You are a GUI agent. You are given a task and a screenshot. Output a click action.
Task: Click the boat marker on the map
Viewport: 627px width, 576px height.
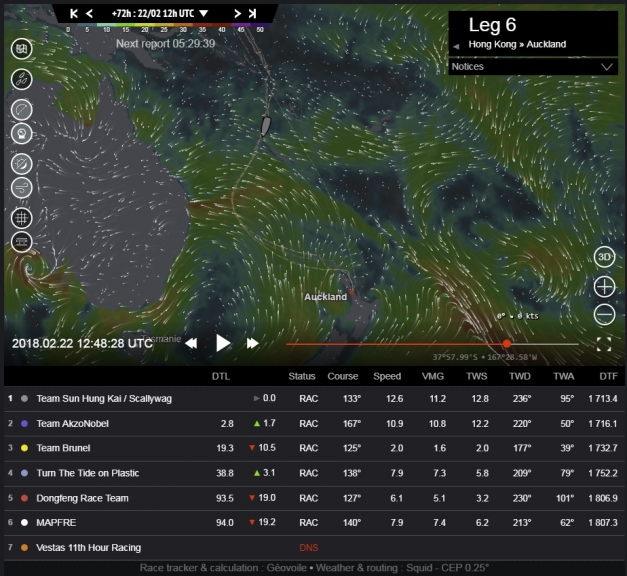tap(266, 126)
